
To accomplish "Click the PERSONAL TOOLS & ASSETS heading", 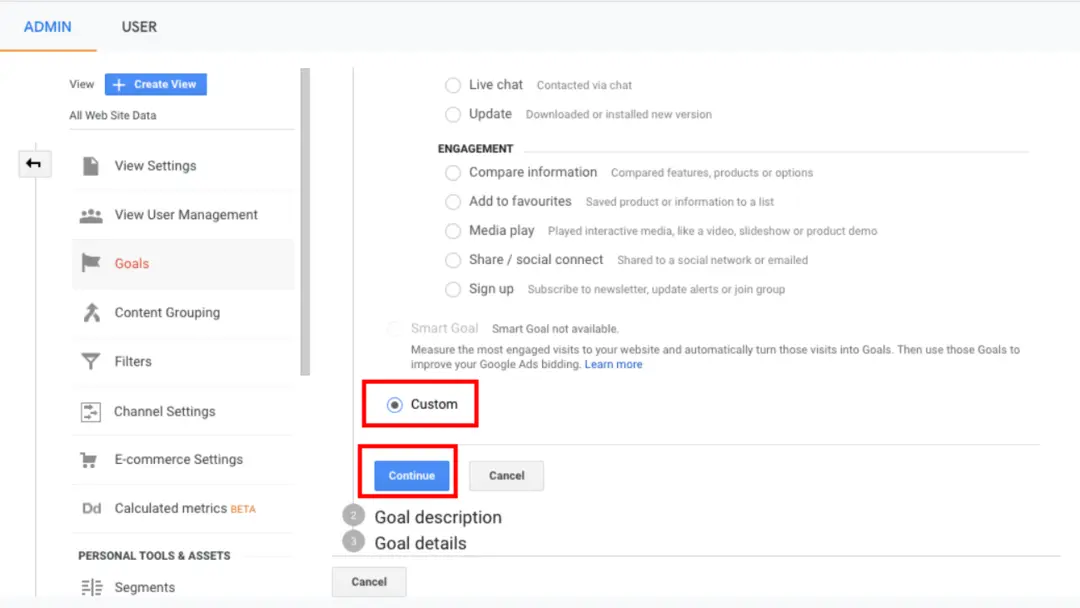I will [154, 556].
